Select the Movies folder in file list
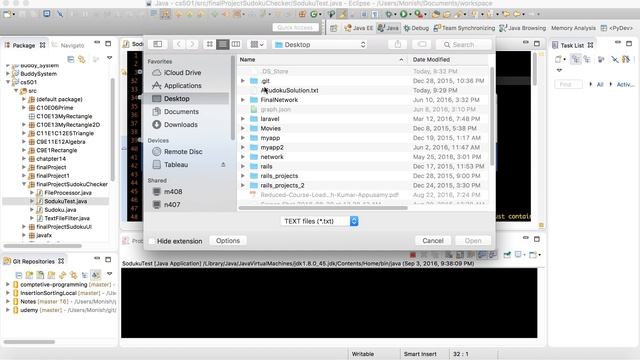This screenshot has width=640, height=360. pyautogui.click(x=270, y=128)
